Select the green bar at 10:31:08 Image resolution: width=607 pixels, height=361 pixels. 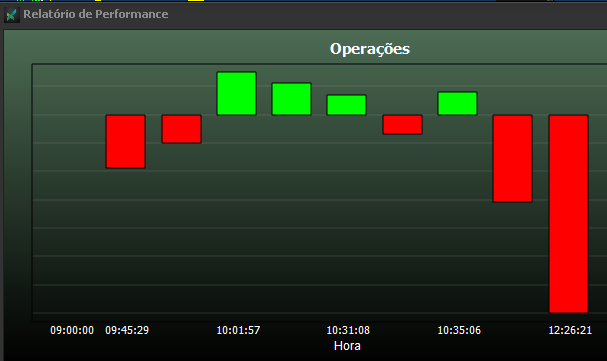pyautogui.click(x=346, y=105)
